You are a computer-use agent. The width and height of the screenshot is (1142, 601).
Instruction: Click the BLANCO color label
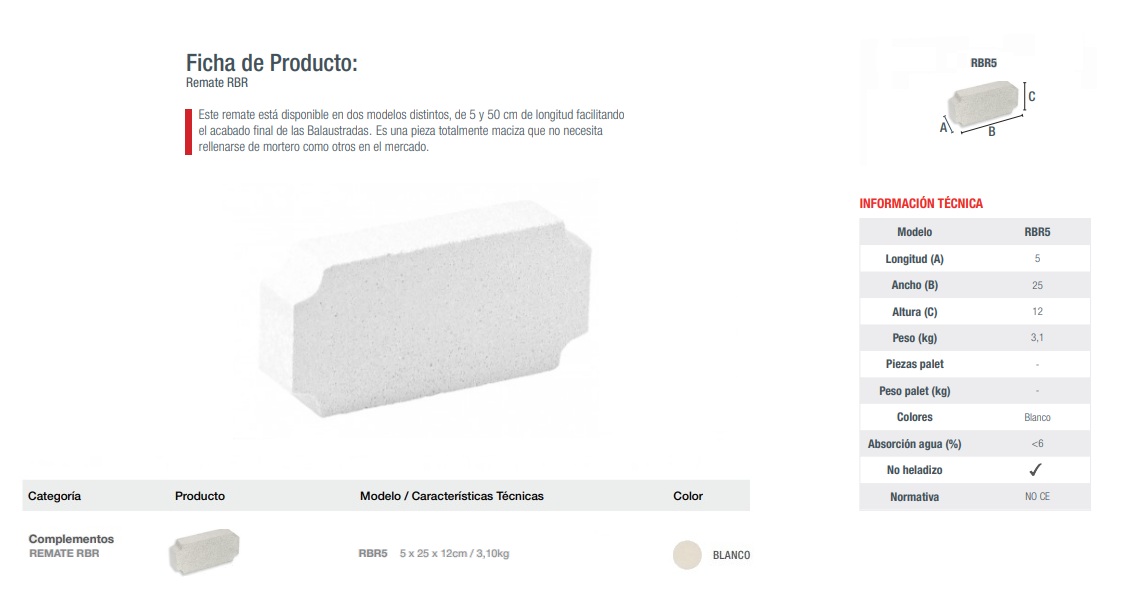(731, 555)
